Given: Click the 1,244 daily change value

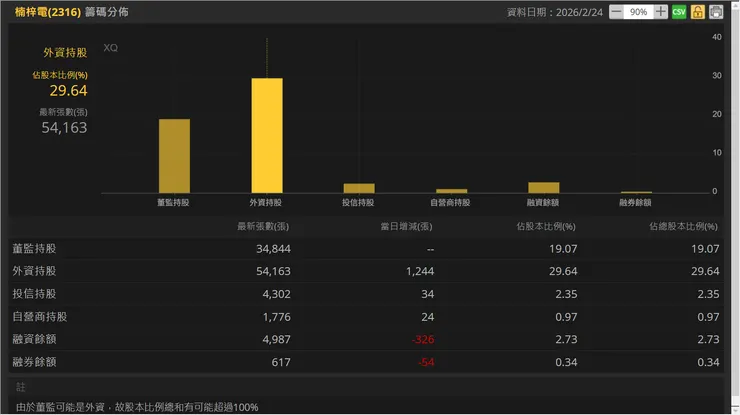Looking at the screenshot, I should (420, 271).
